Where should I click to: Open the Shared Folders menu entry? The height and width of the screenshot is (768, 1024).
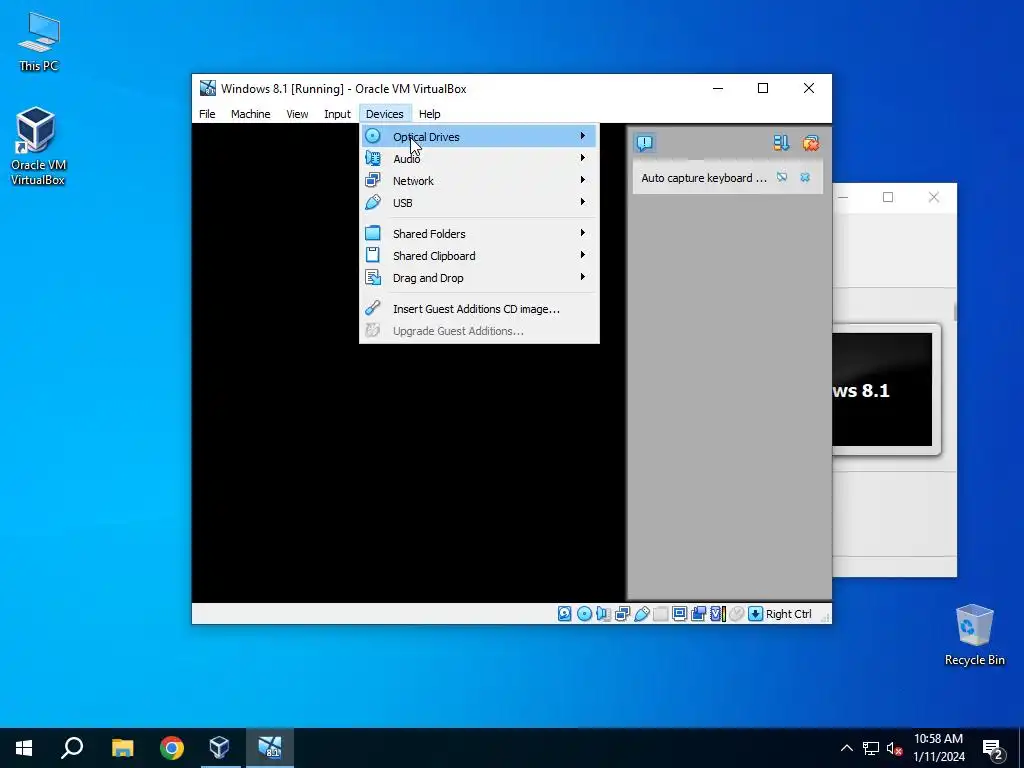(479, 234)
